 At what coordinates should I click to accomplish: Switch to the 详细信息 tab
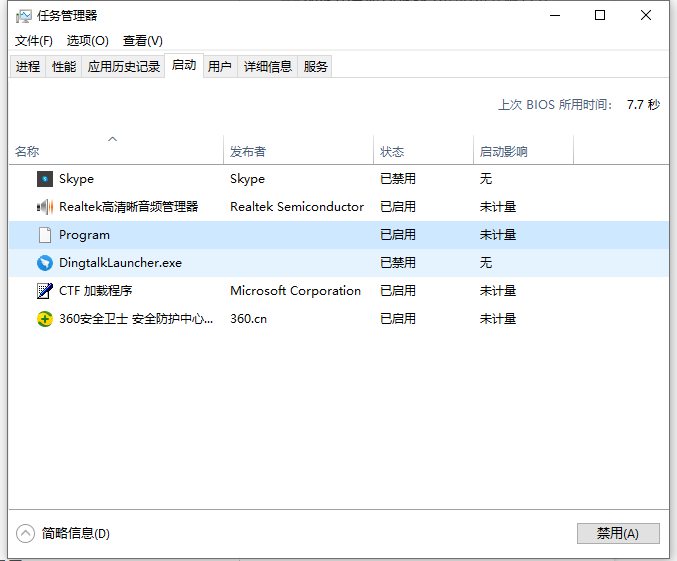click(268, 67)
